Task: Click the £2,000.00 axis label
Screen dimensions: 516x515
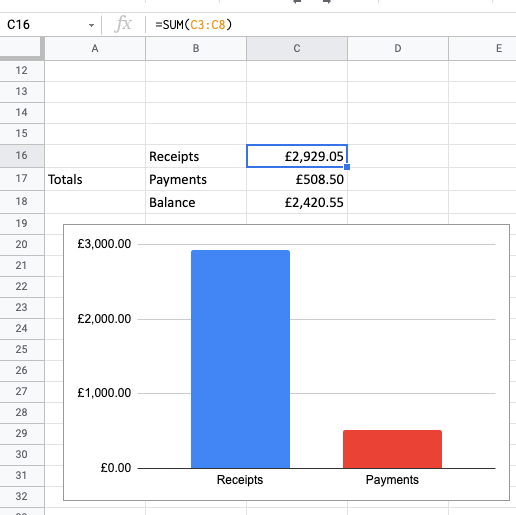Action: click(x=104, y=319)
